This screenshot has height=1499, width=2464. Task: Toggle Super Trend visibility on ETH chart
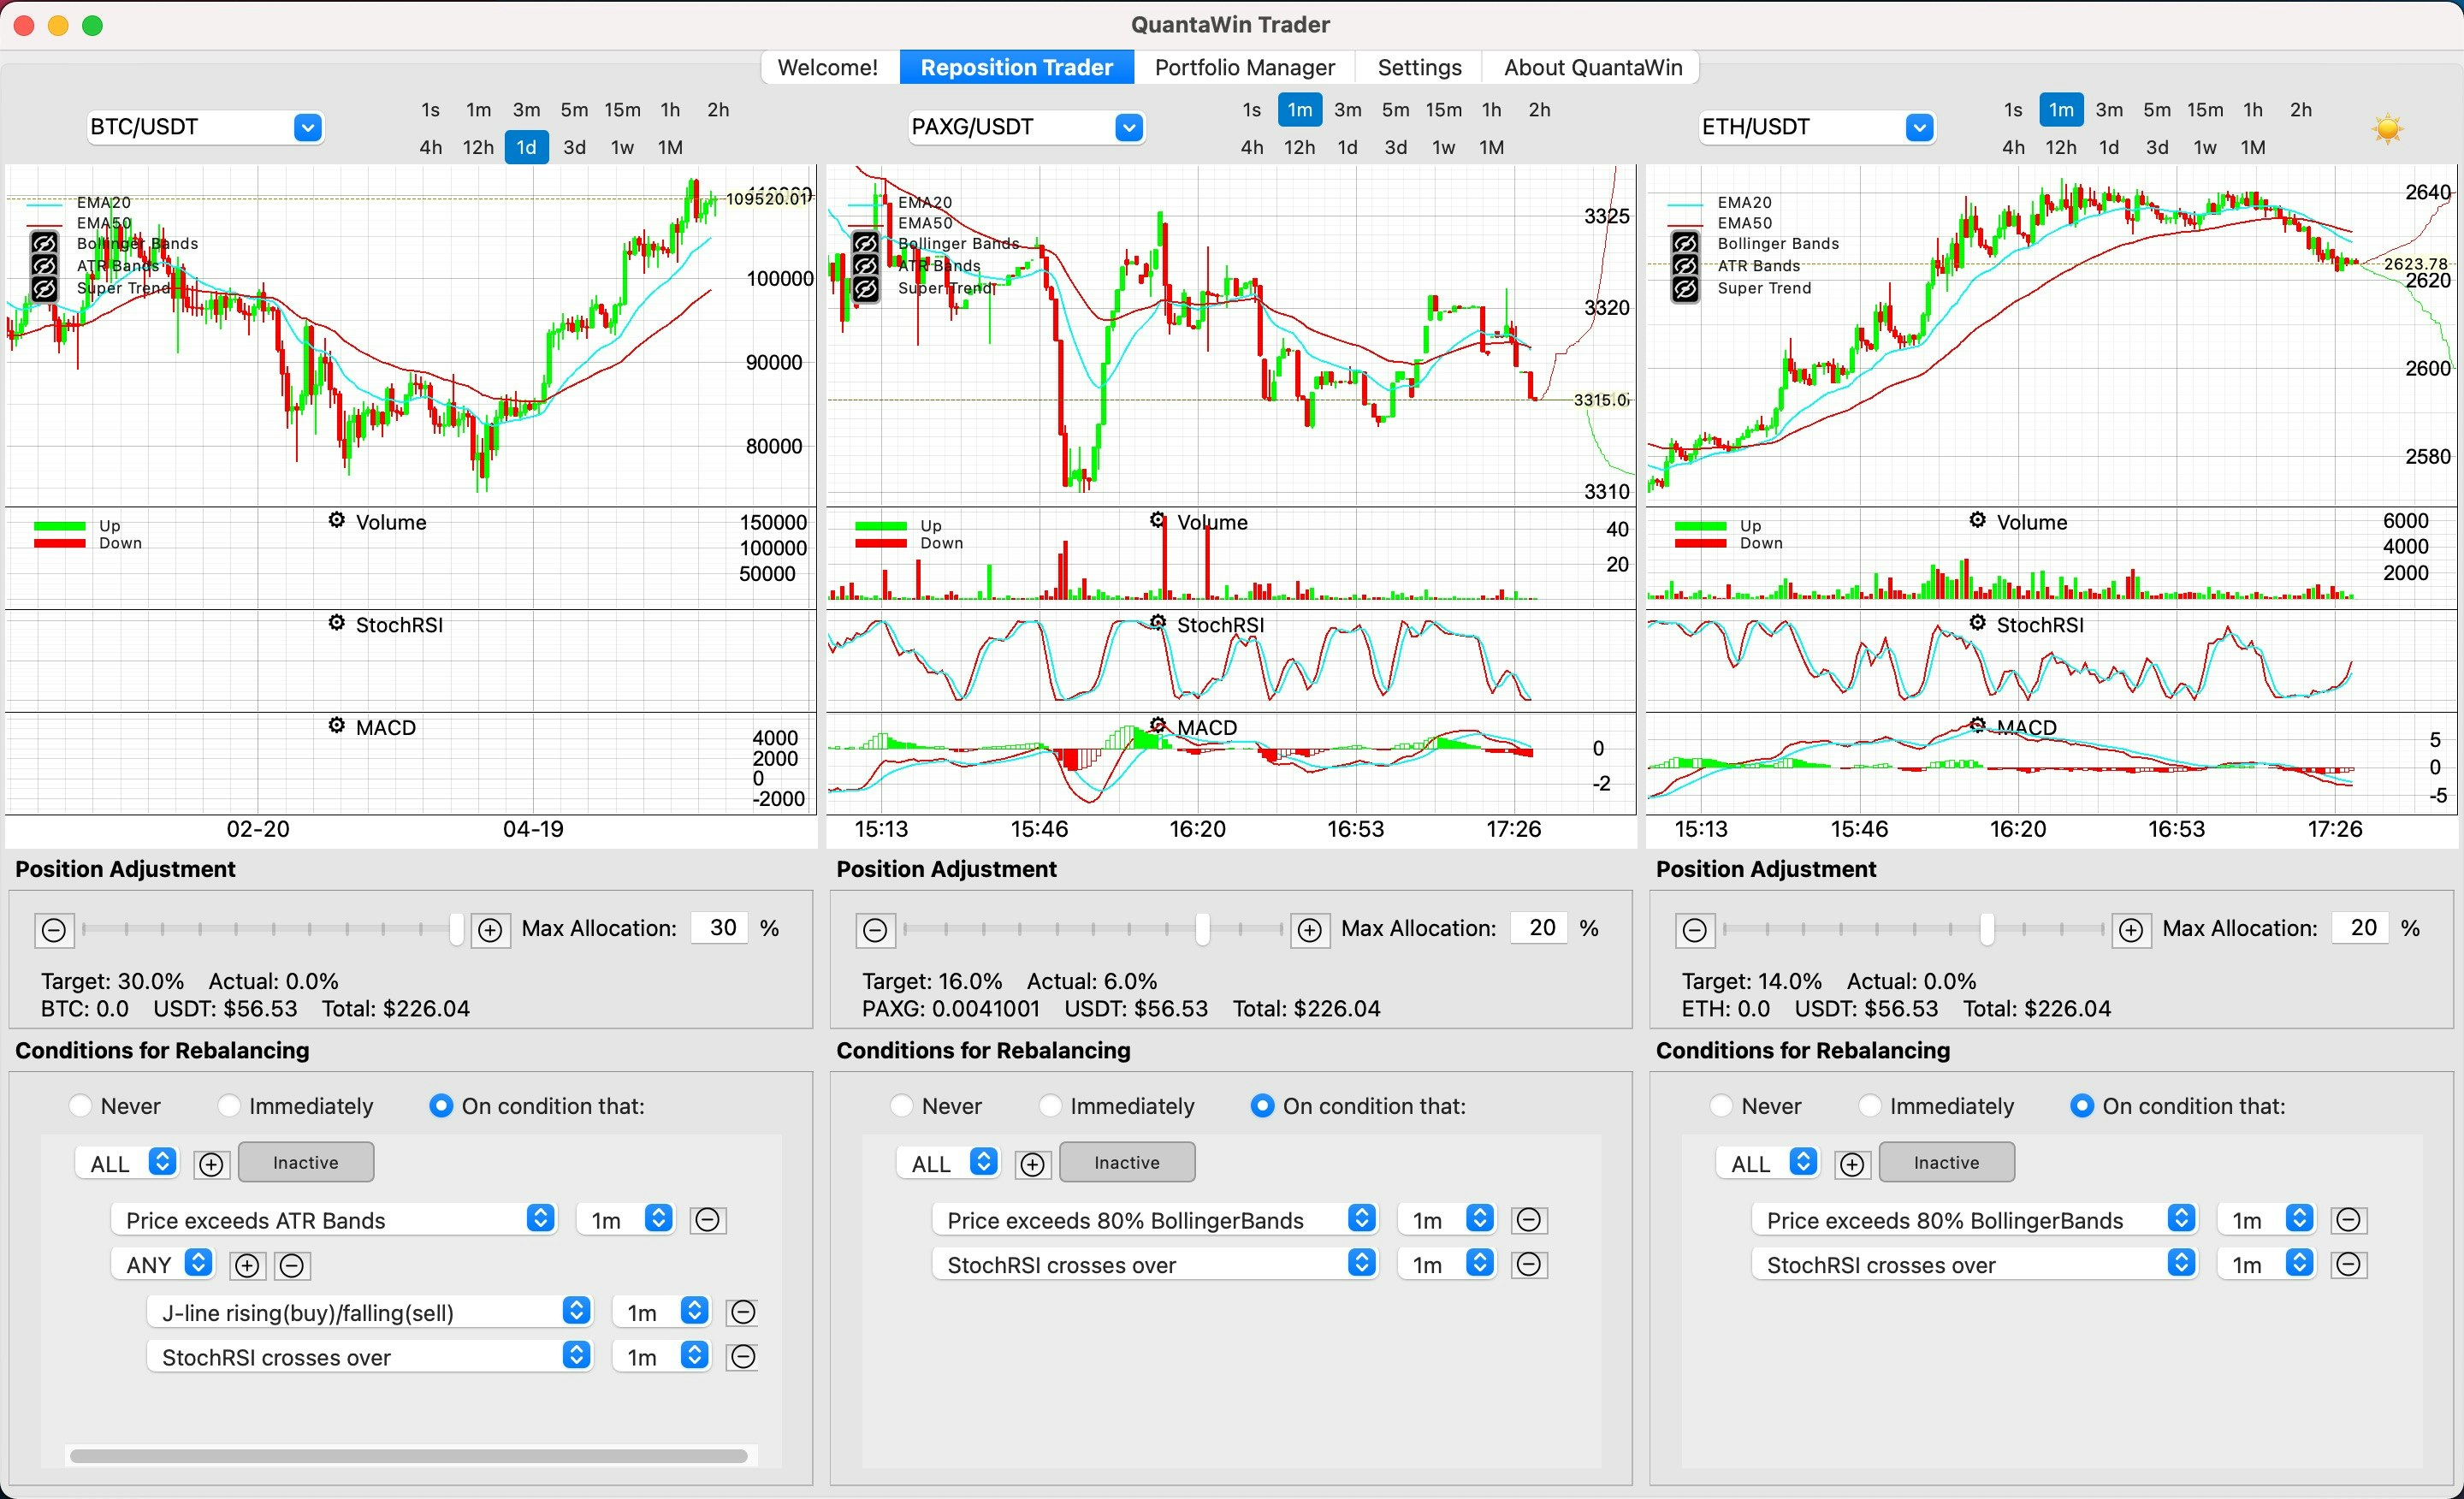[1685, 289]
